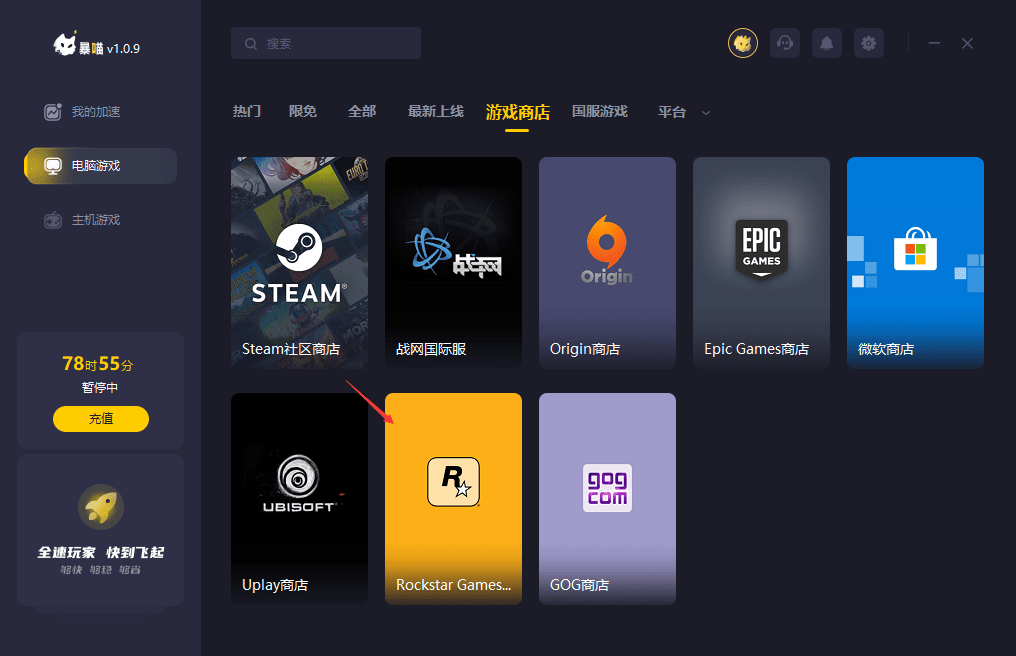Click the 全速玩家 快到飞起 banner text
The image size is (1016, 656).
point(101,552)
